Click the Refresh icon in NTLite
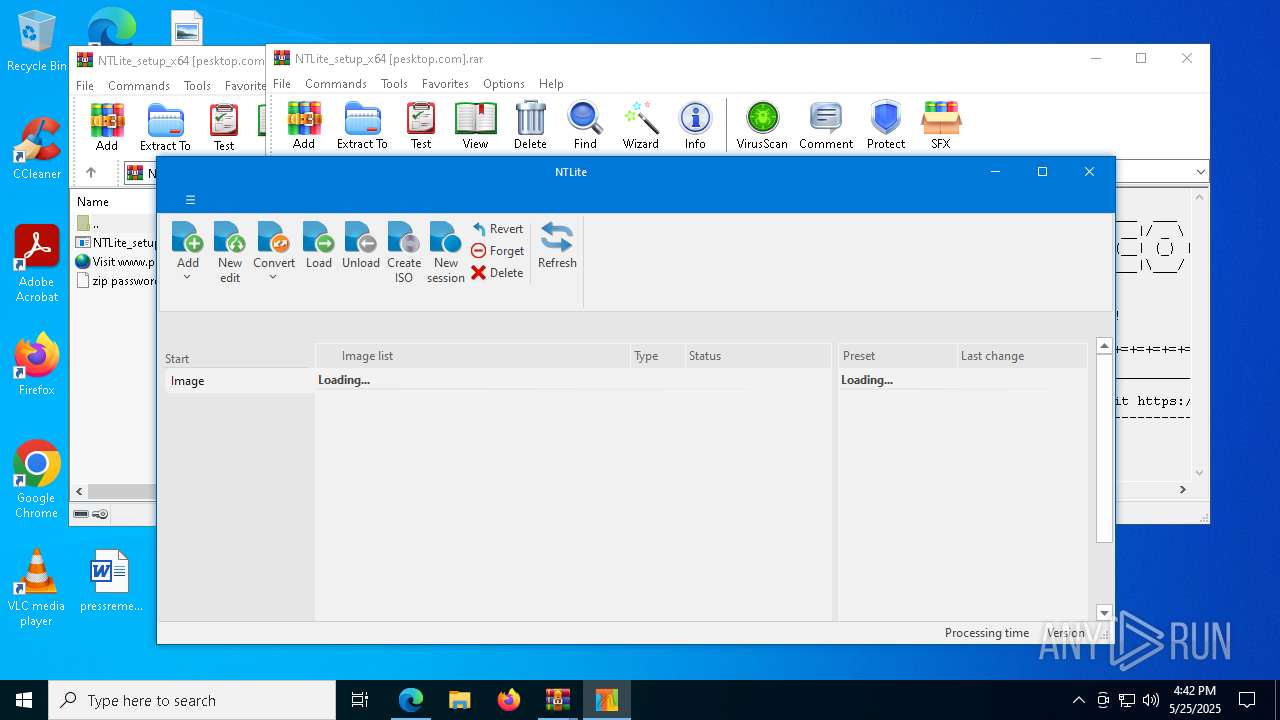This screenshot has width=1280, height=720. coord(557,238)
